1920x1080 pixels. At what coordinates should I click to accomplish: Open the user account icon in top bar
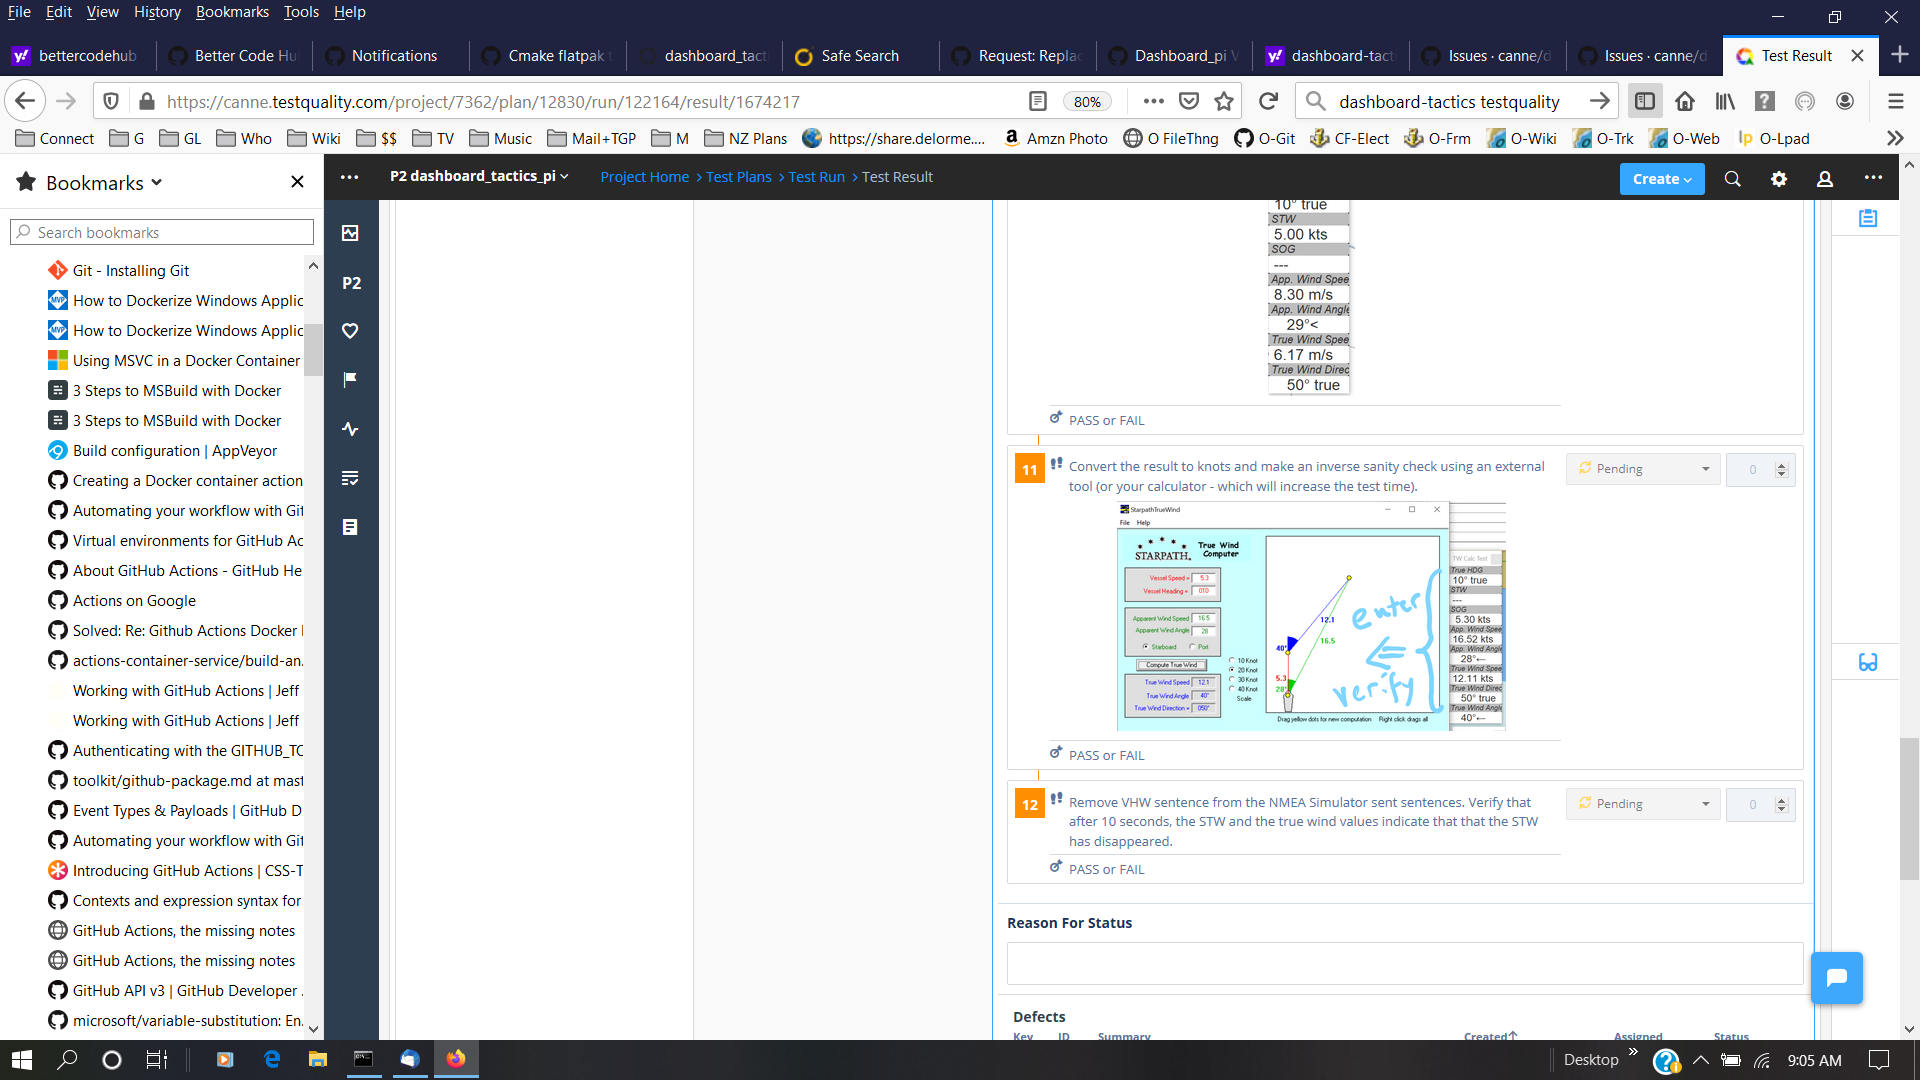1824,178
